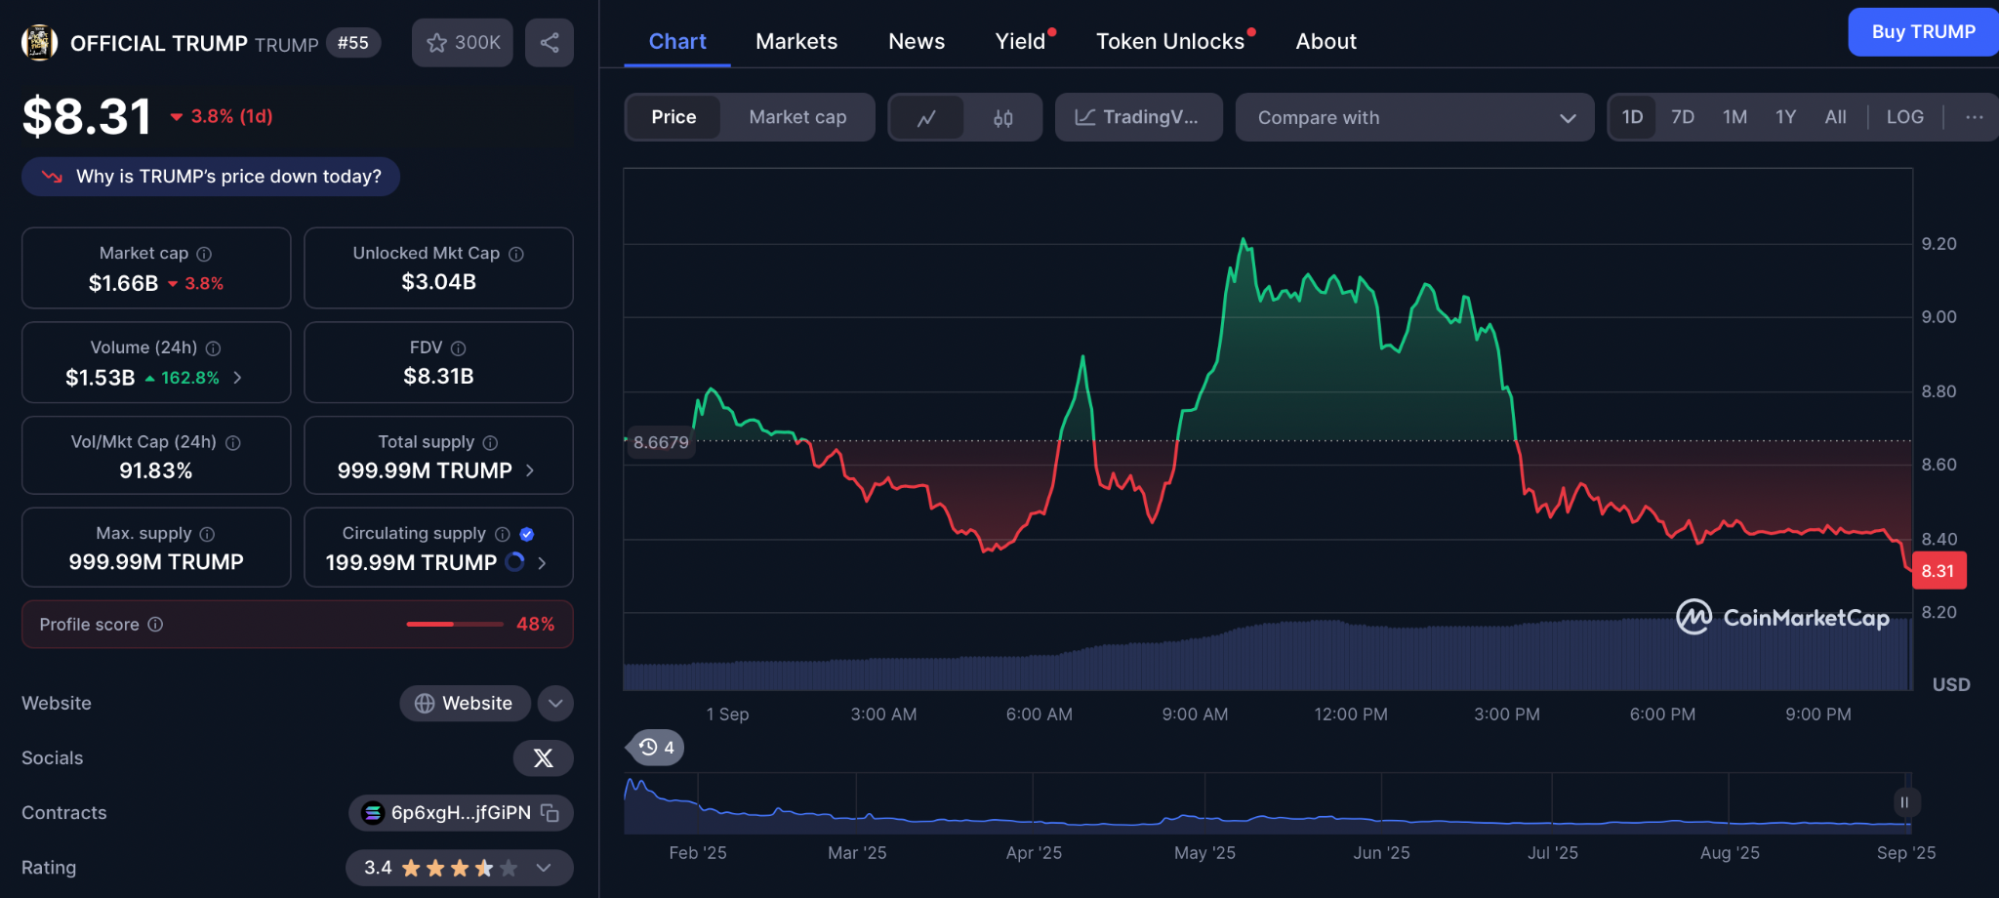Copy the contract address icon
1999x898 pixels.
pyautogui.click(x=550, y=813)
